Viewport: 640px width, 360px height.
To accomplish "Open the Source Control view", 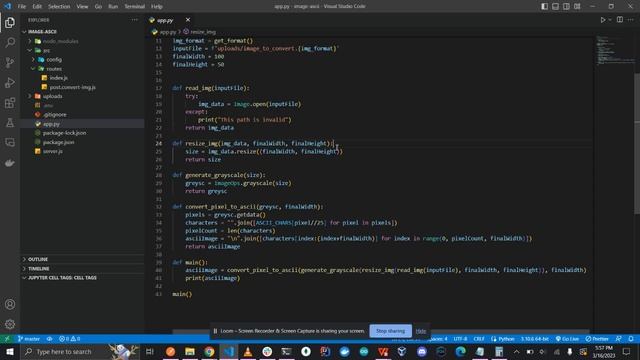I will [x=10, y=62].
